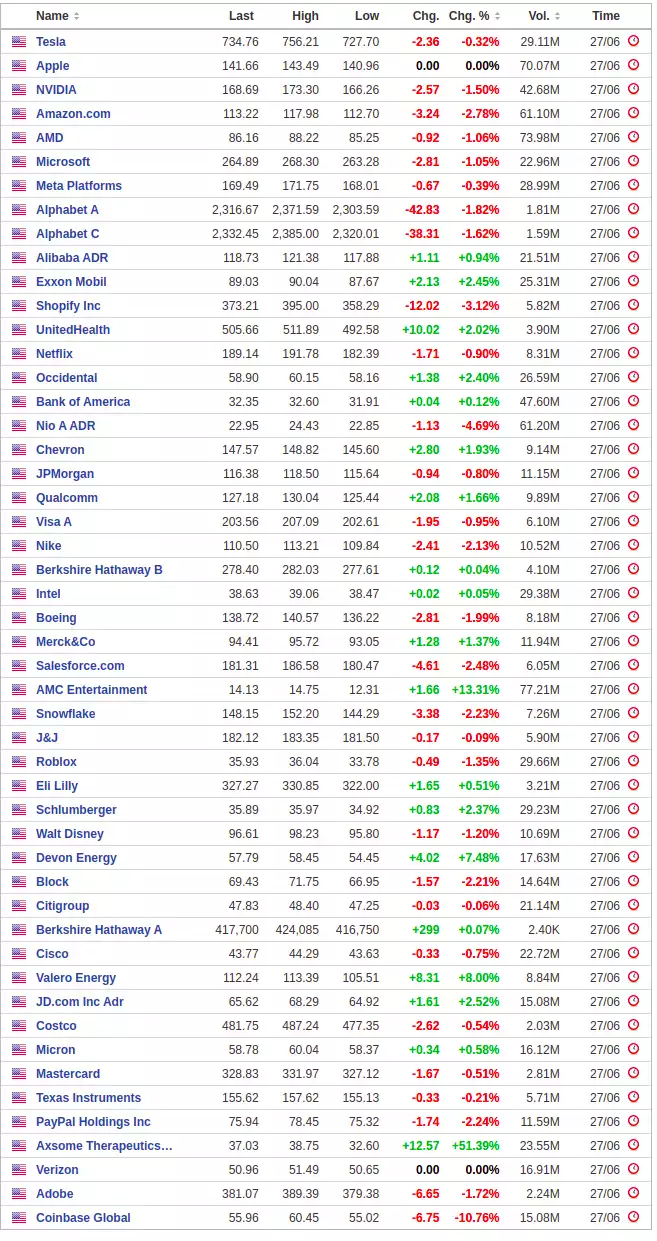Screen dimensions: 657x1241
Task: Click the red clock icon in Intel row
Action: coord(633,593)
